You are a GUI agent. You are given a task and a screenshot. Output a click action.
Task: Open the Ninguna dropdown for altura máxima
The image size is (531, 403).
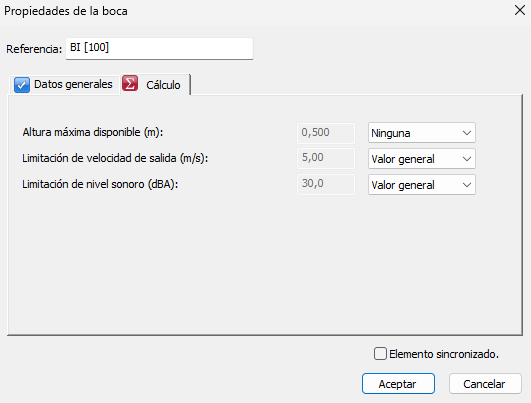point(422,133)
